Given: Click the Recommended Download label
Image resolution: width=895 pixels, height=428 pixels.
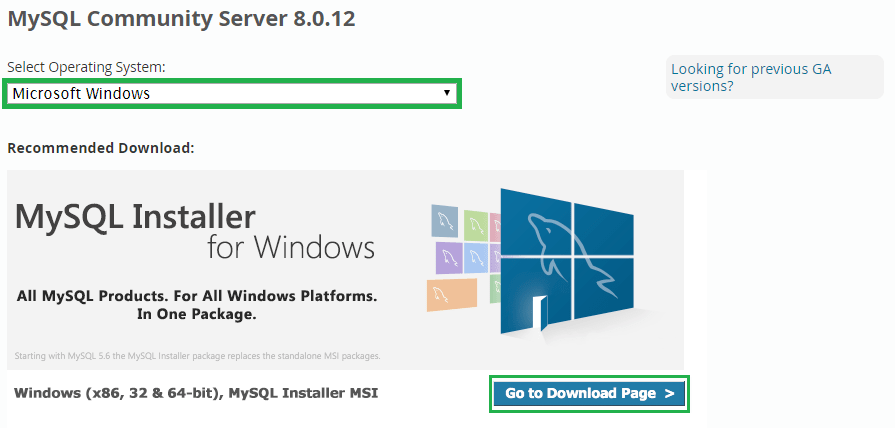Looking at the screenshot, I should click(x=100, y=148).
